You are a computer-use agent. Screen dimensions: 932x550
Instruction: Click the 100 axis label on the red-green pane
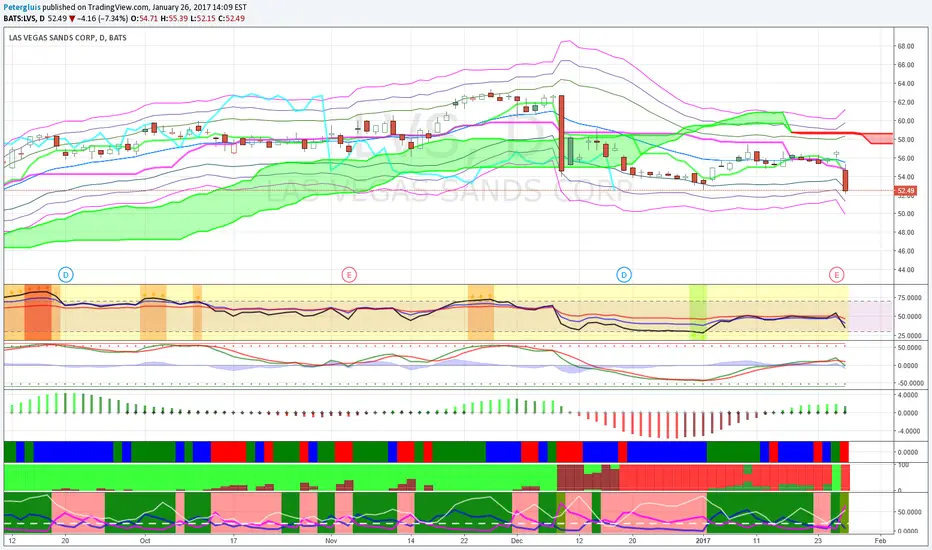[x=903, y=465]
